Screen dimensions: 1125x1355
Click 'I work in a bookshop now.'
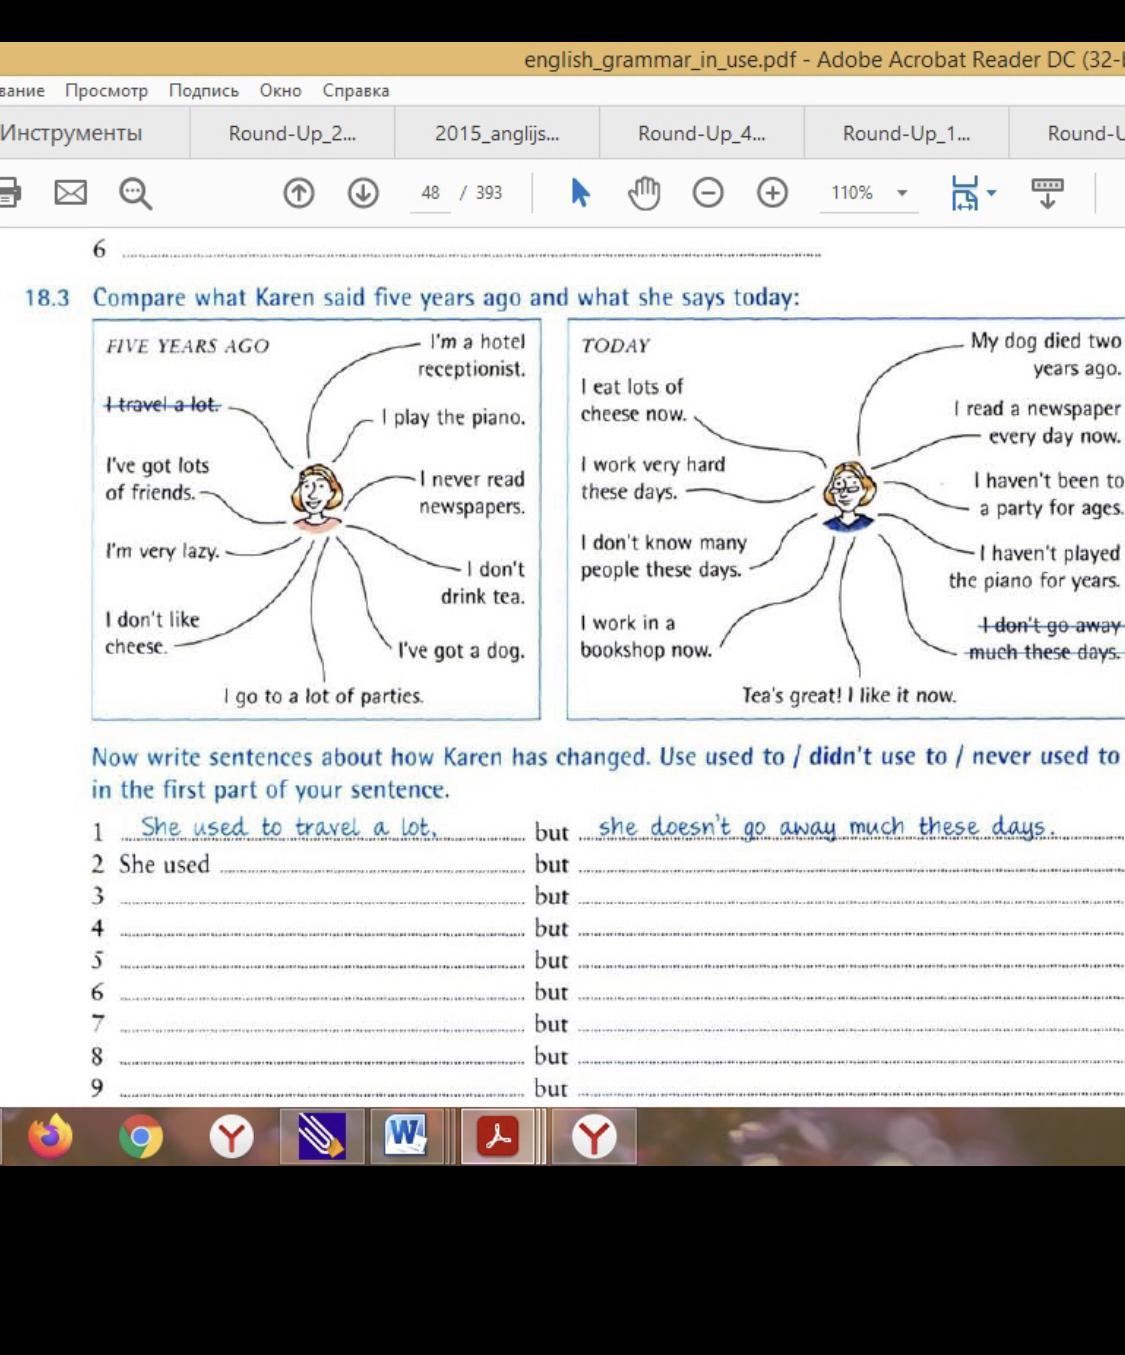click(646, 636)
